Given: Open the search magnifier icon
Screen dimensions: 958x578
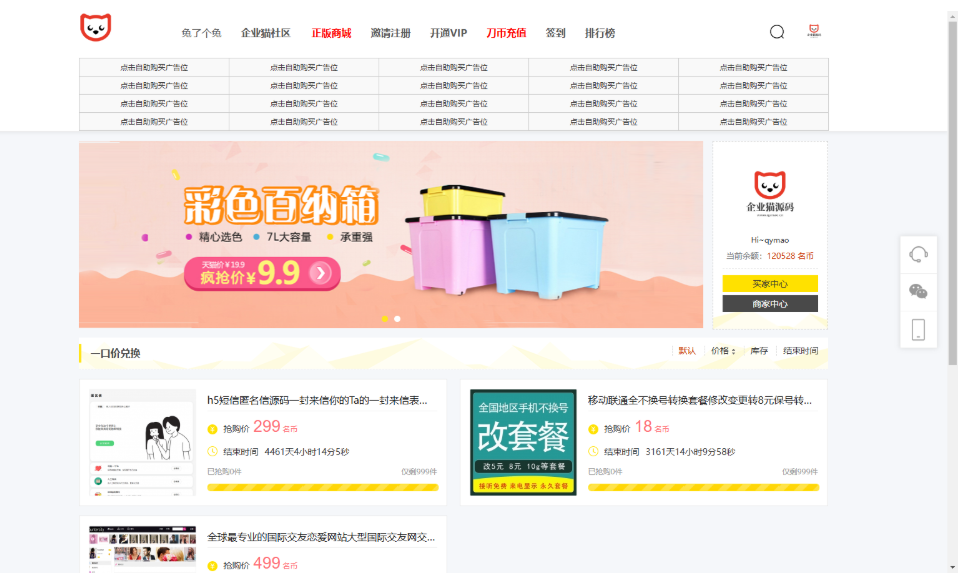Looking at the screenshot, I should click(x=777, y=32).
